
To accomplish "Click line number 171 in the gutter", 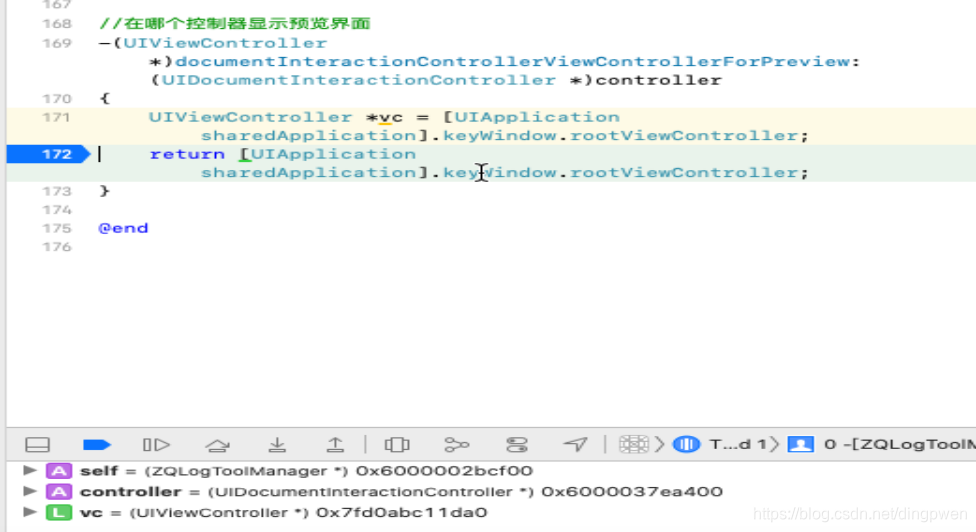I will click(57, 117).
